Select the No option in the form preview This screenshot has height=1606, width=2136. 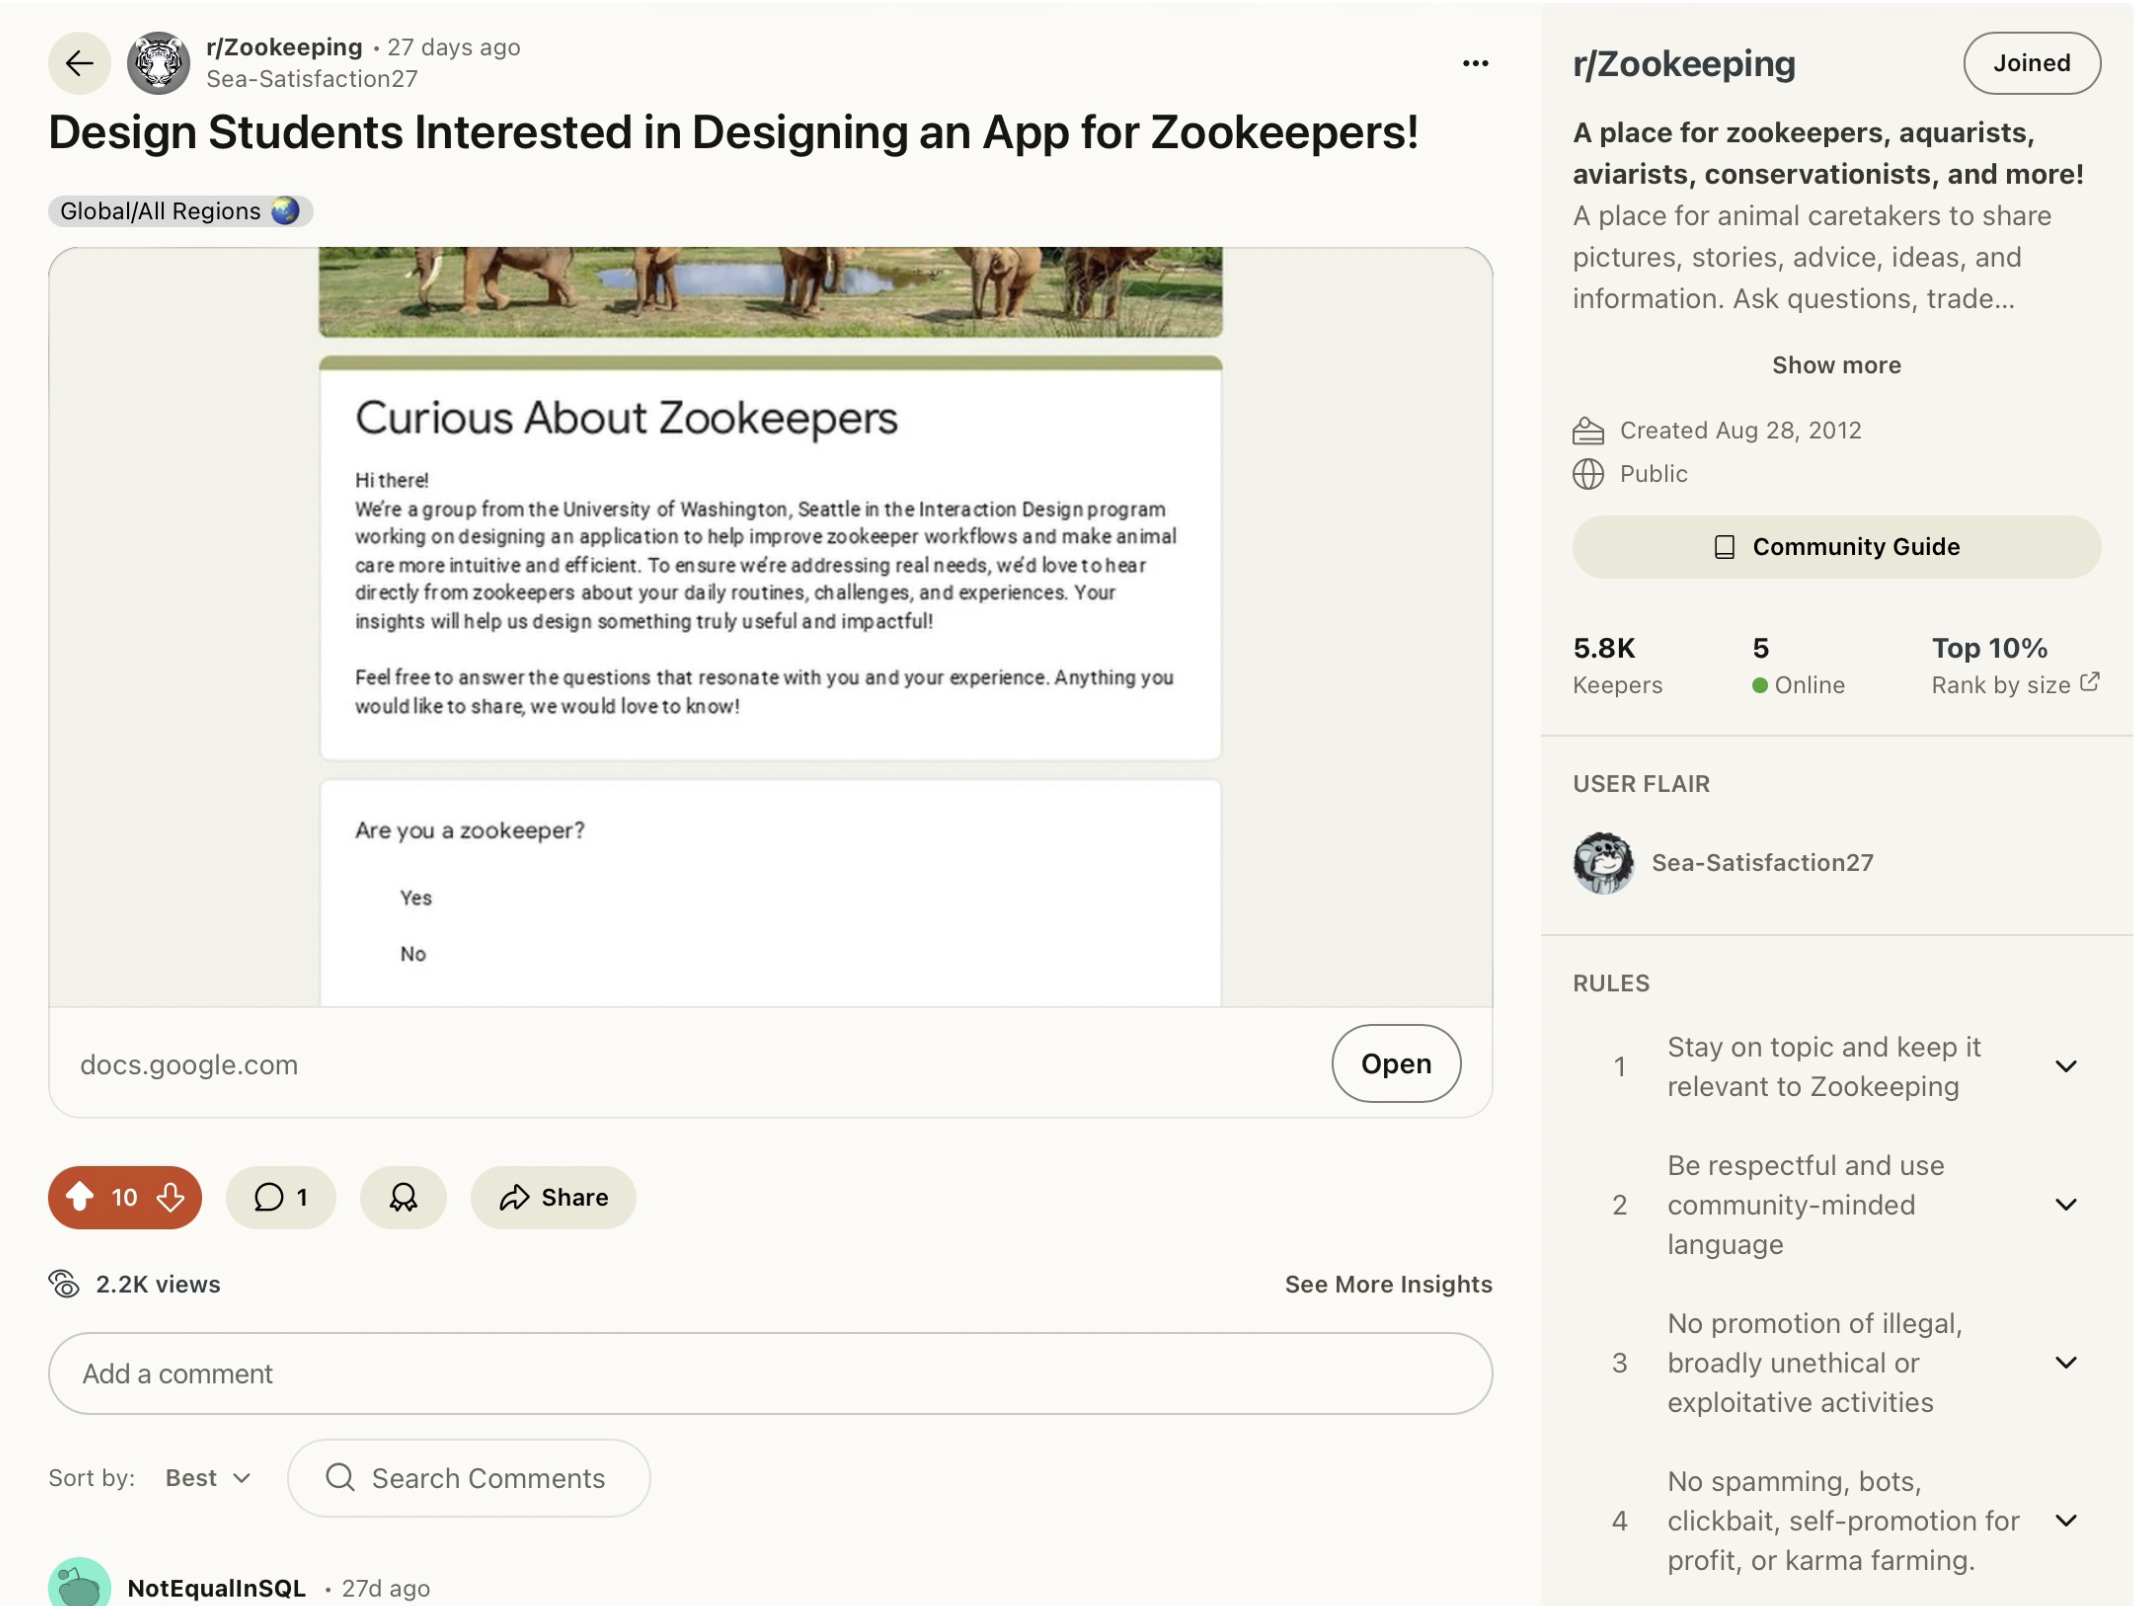(413, 953)
